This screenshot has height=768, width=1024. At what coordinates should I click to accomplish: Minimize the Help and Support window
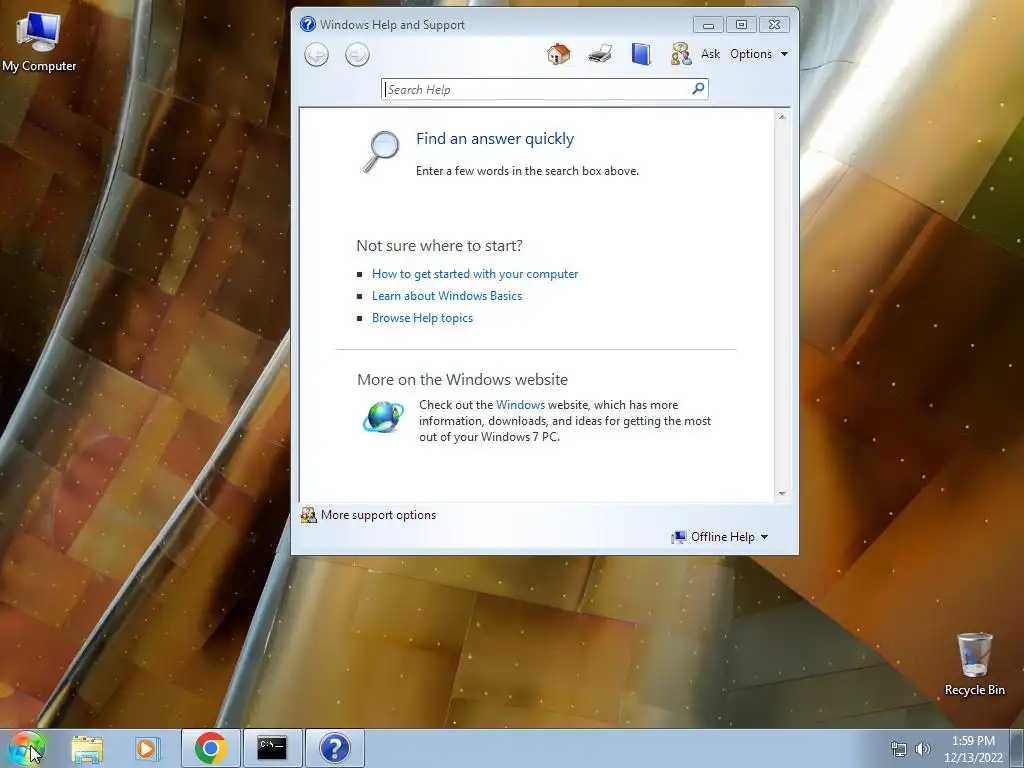[708, 25]
